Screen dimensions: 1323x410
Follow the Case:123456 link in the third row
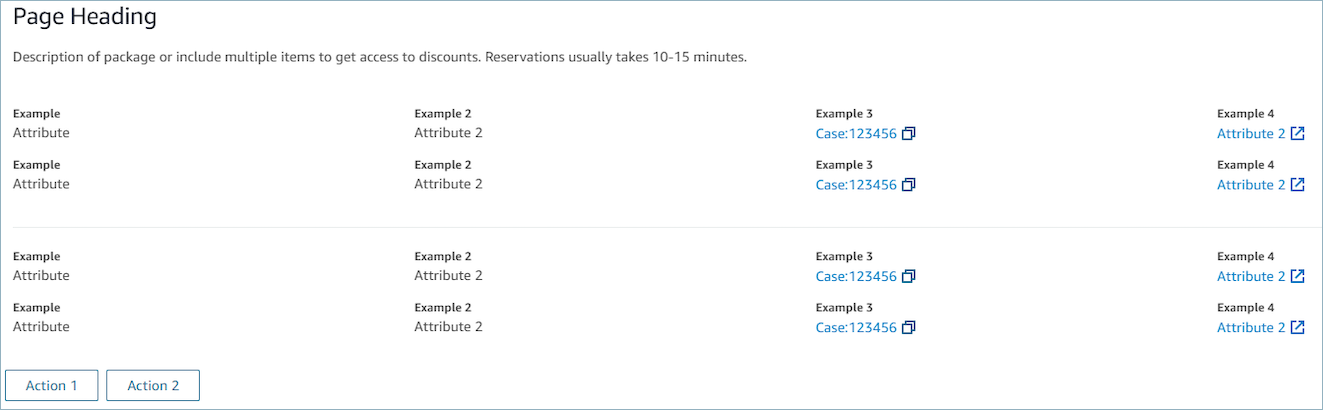856,277
